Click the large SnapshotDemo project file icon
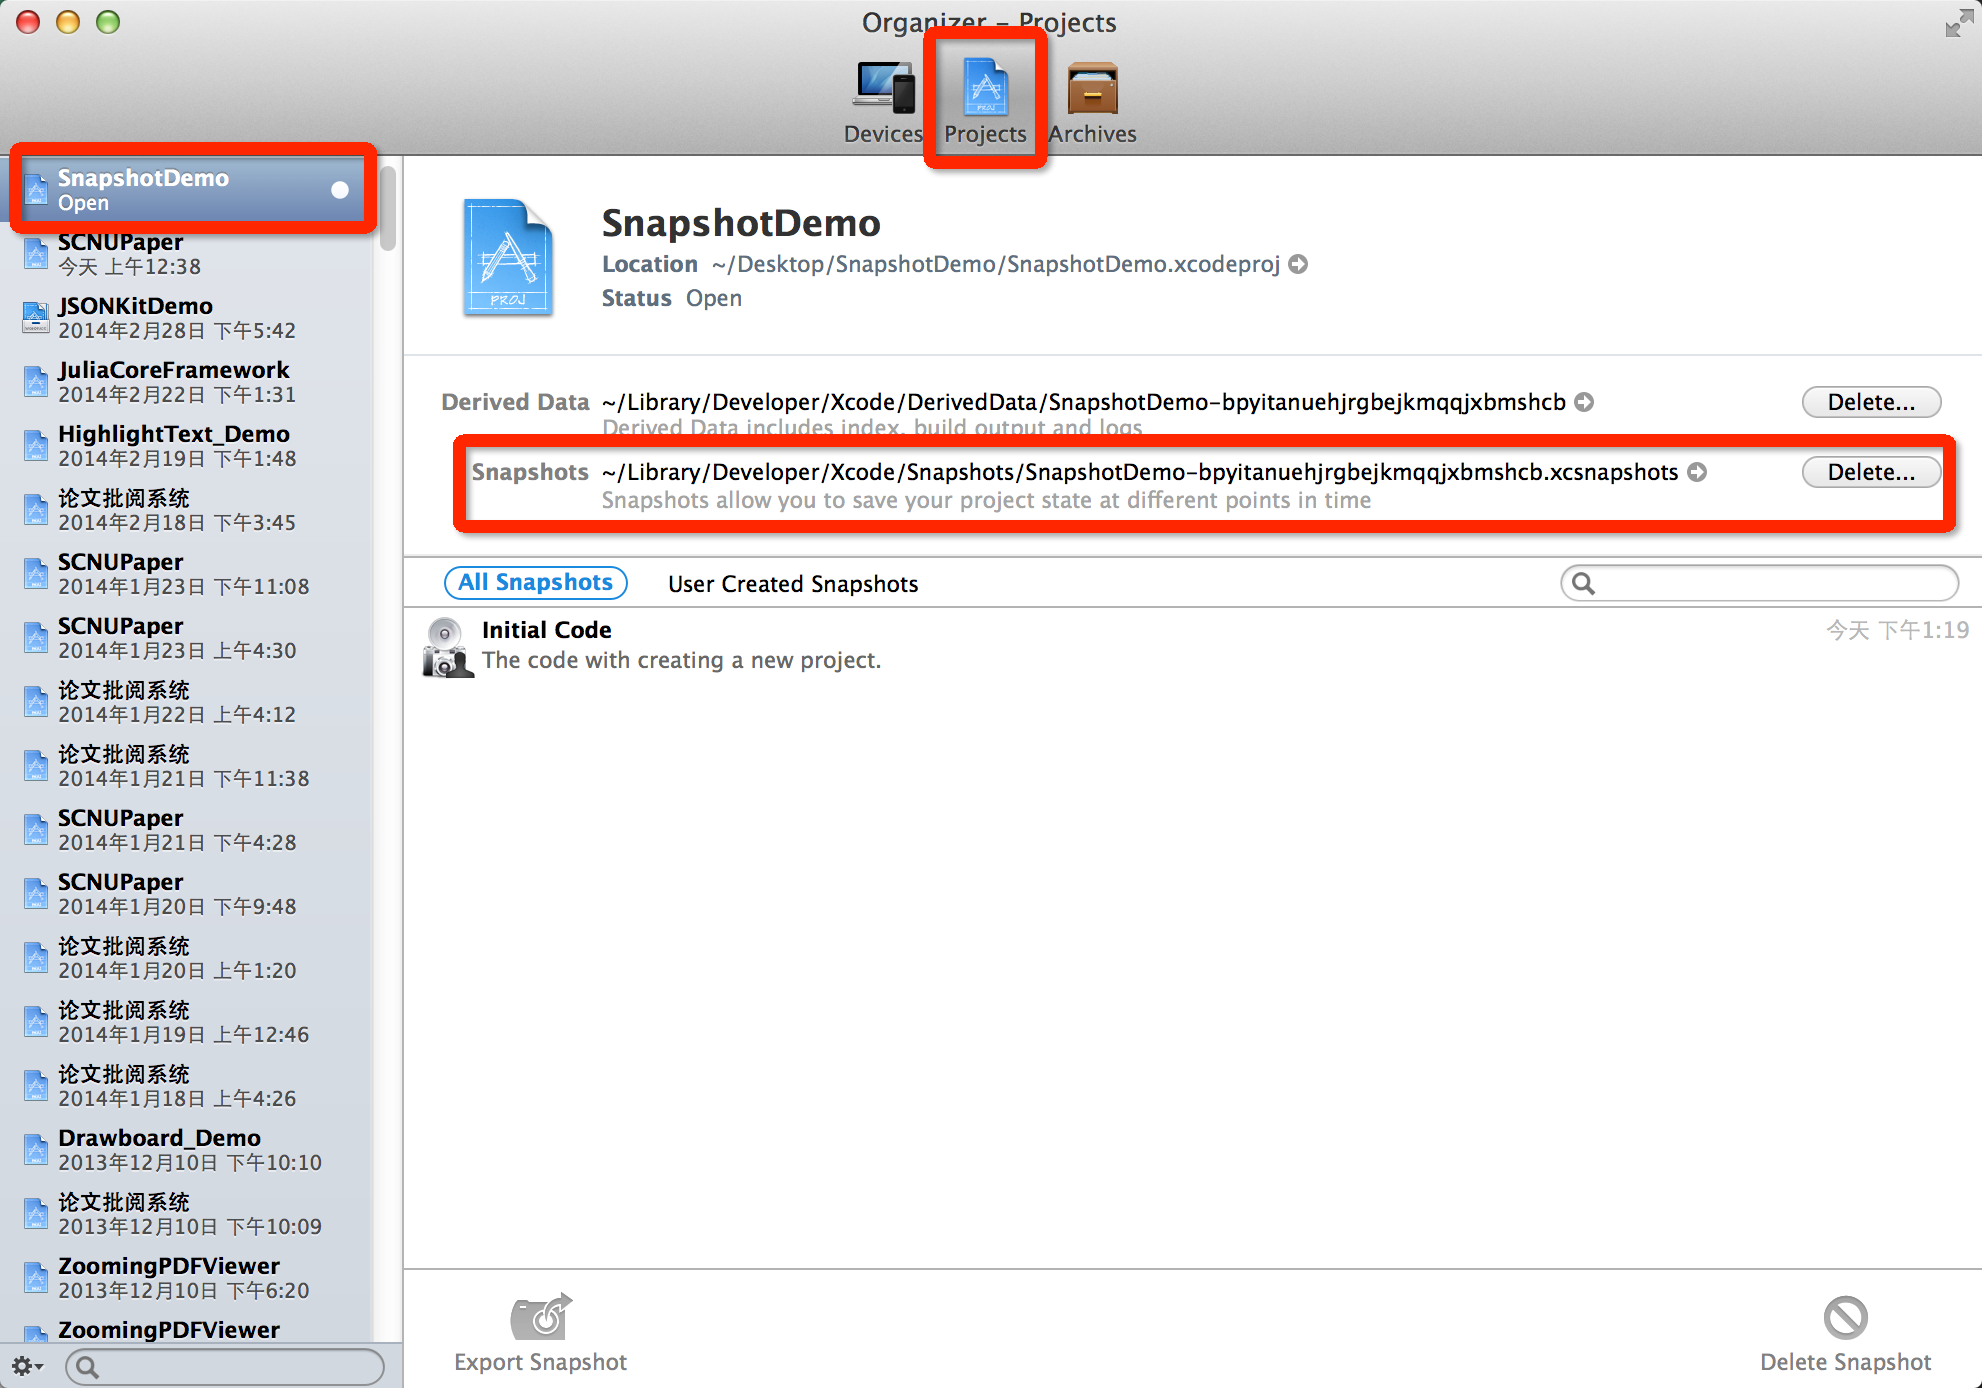 (508, 257)
